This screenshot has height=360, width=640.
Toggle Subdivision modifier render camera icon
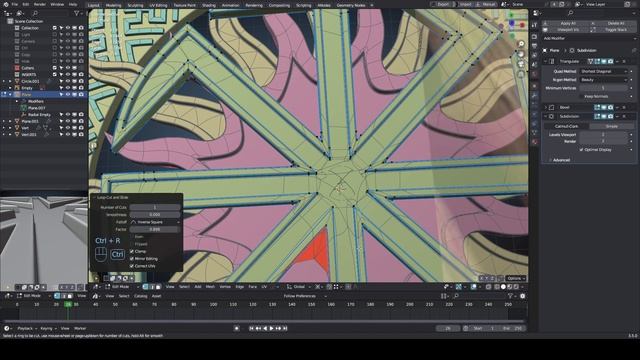(x=610, y=116)
